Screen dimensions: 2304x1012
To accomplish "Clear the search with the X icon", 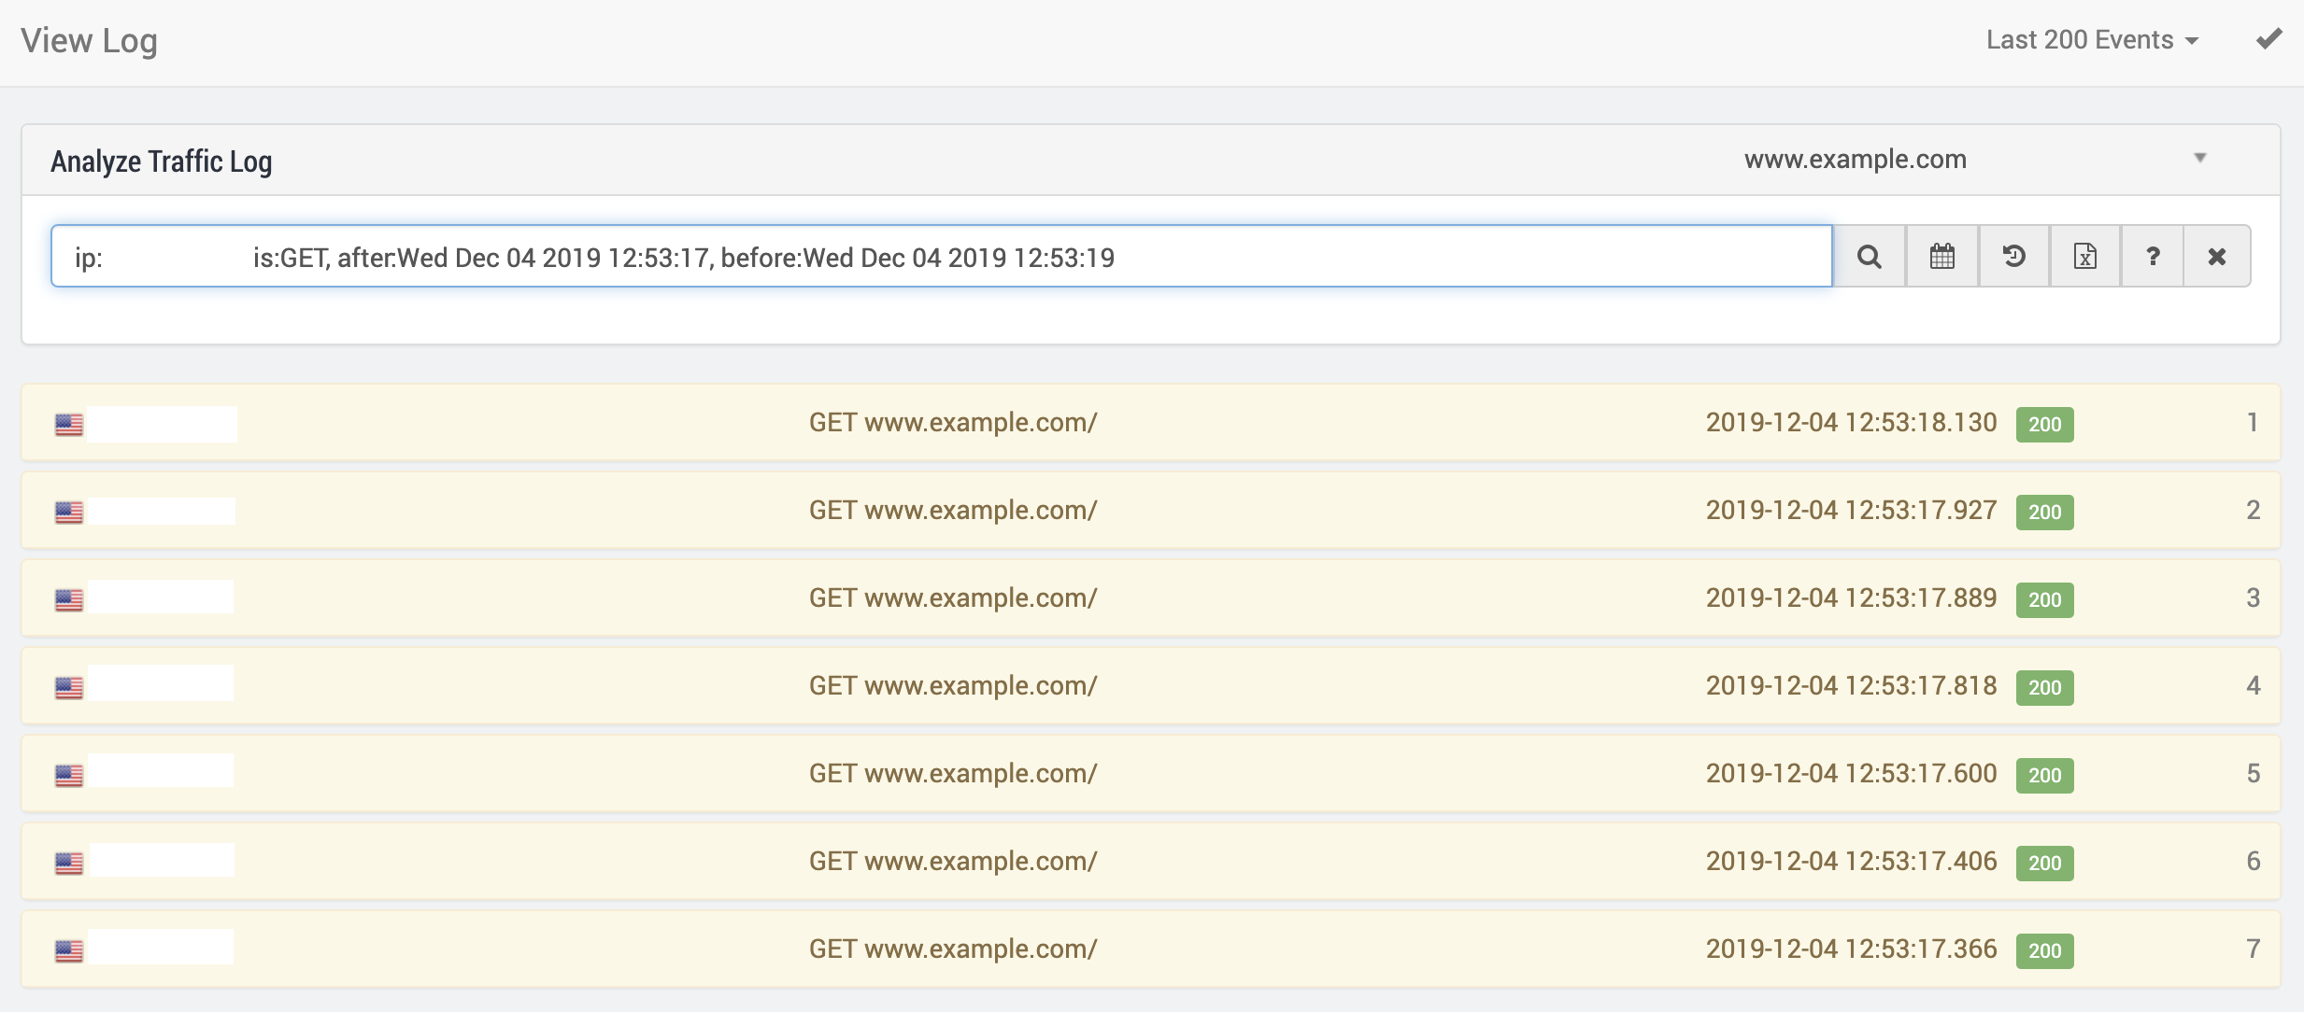I will (x=2217, y=257).
